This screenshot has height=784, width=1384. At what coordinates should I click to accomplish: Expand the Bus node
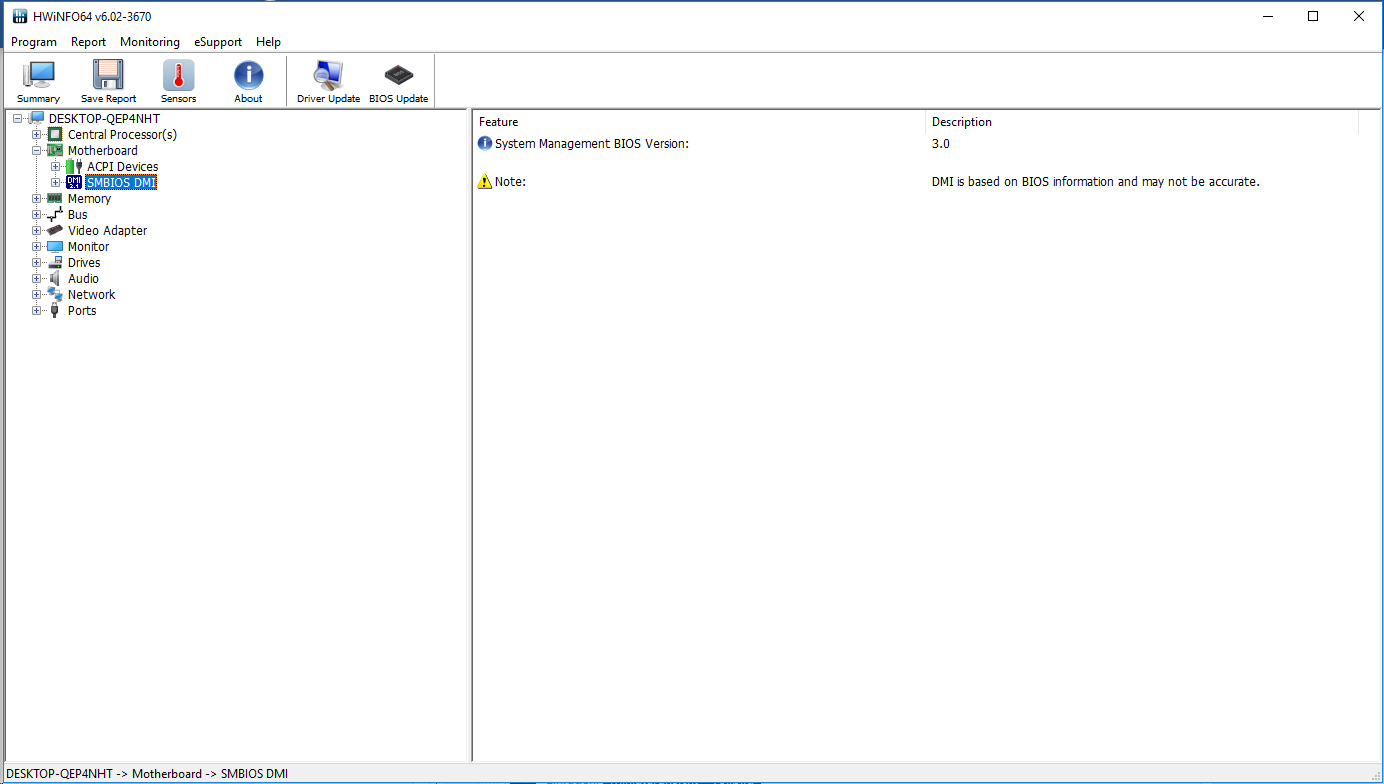point(37,215)
